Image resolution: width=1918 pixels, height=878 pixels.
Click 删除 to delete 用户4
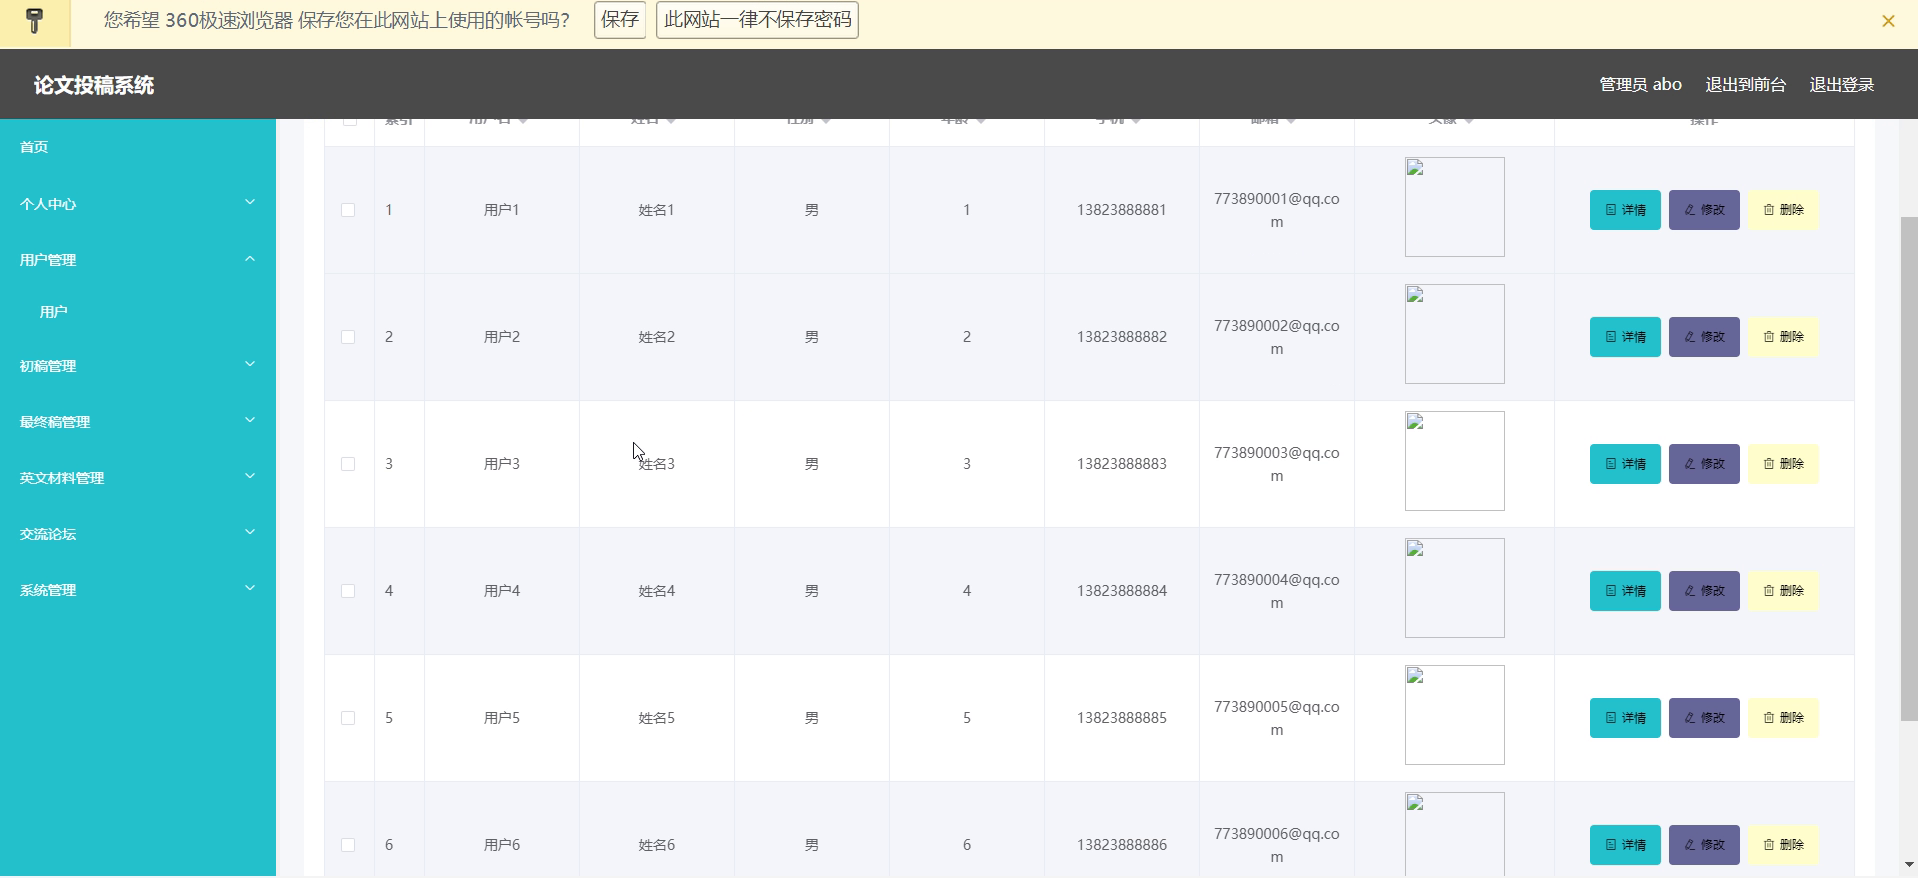(x=1783, y=591)
